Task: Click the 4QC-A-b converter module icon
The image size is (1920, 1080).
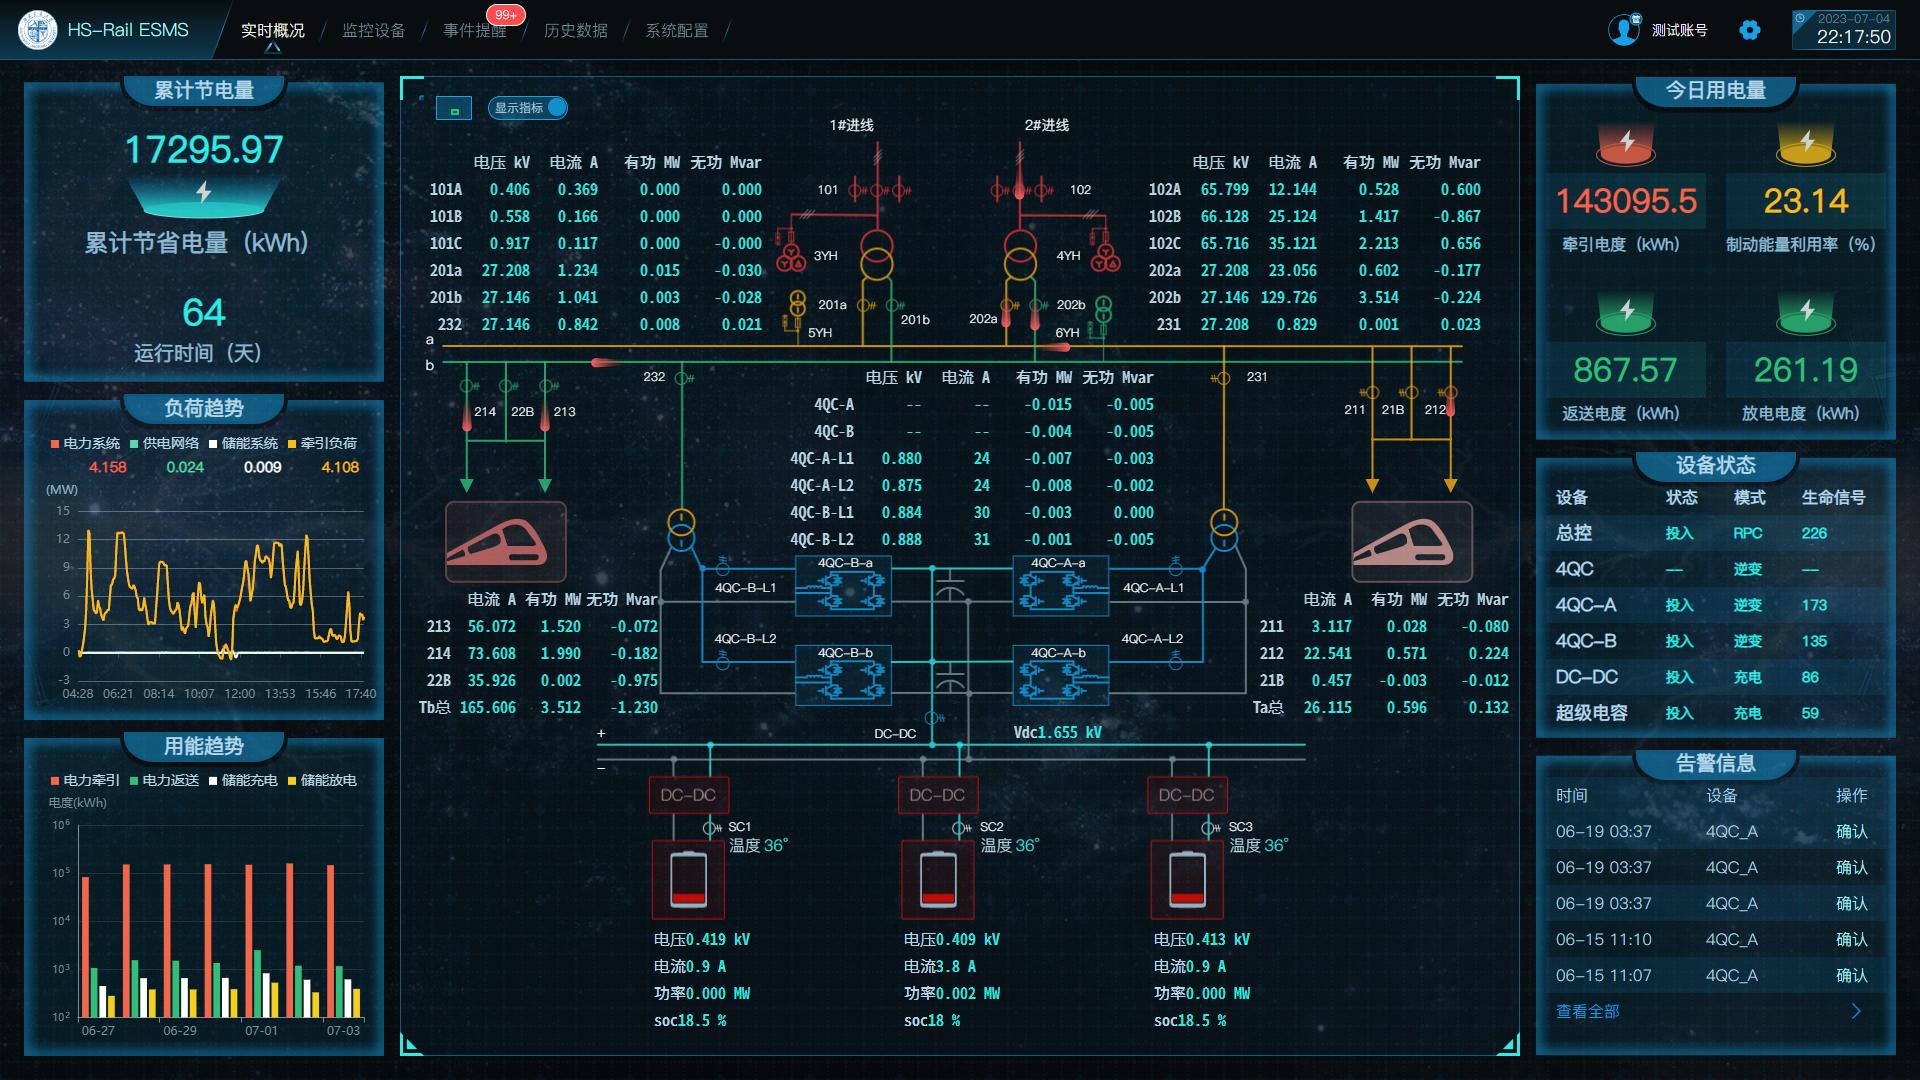Action: 1061,677
